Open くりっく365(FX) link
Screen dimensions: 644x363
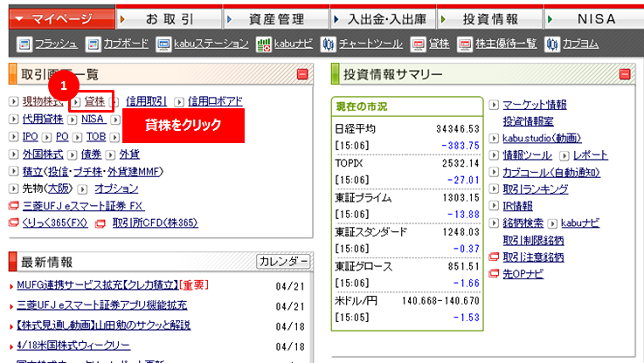pos(55,223)
